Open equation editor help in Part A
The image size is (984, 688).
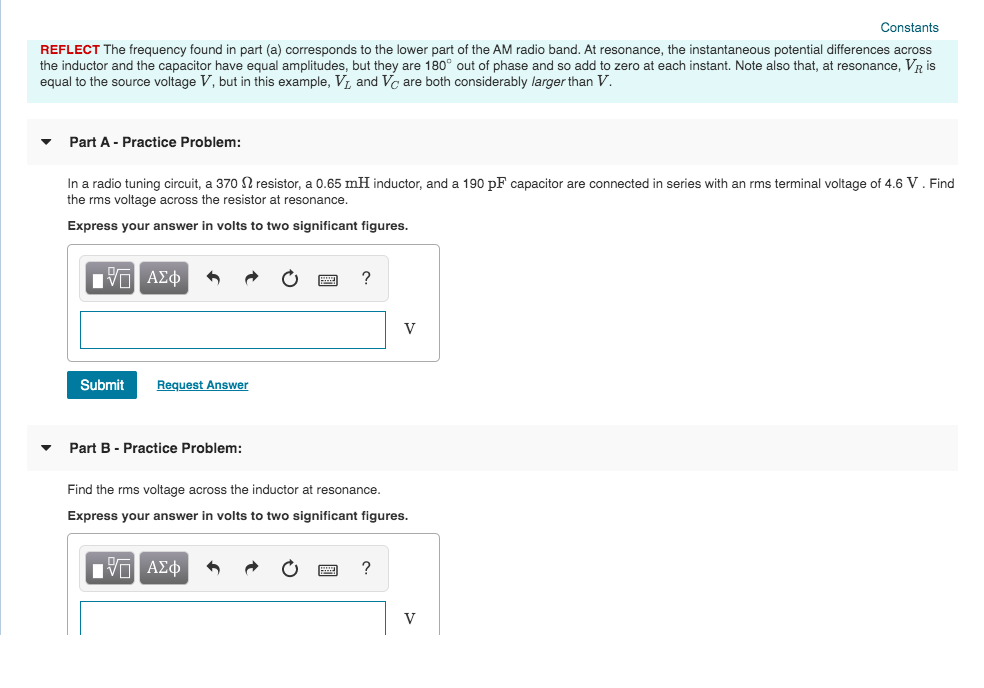coord(366,278)
